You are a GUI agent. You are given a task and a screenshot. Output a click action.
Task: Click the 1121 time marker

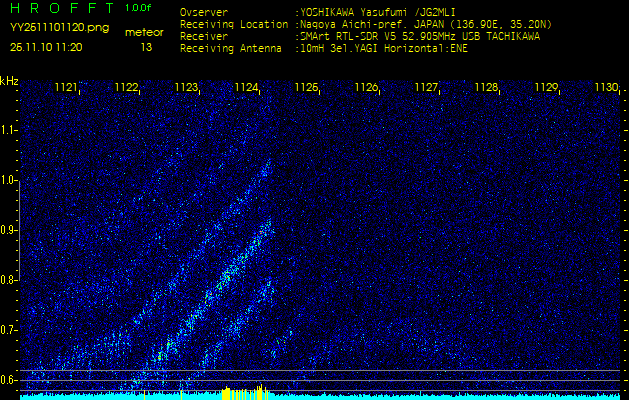click(66, 87)
